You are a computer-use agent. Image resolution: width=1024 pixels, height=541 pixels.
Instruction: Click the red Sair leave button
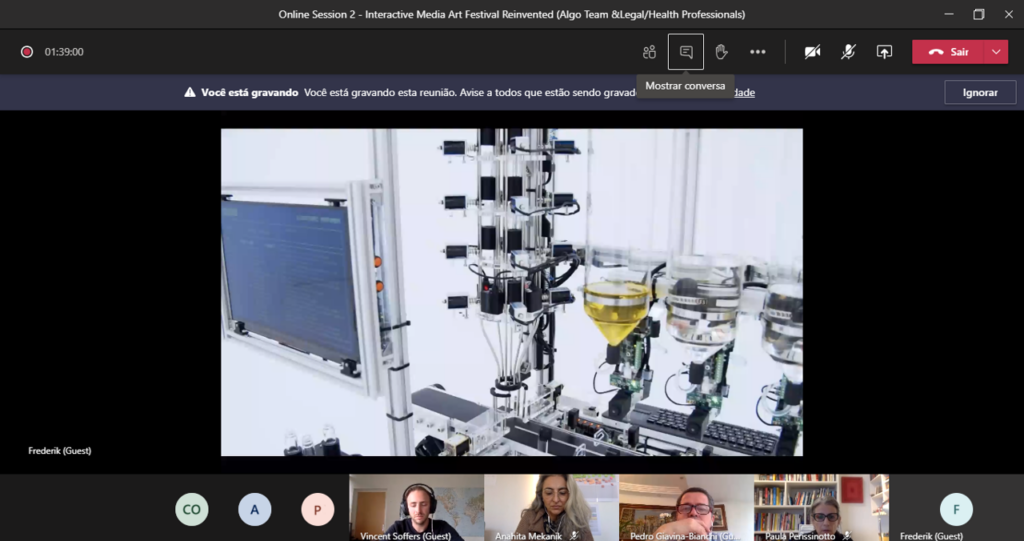tap(948, 52)
